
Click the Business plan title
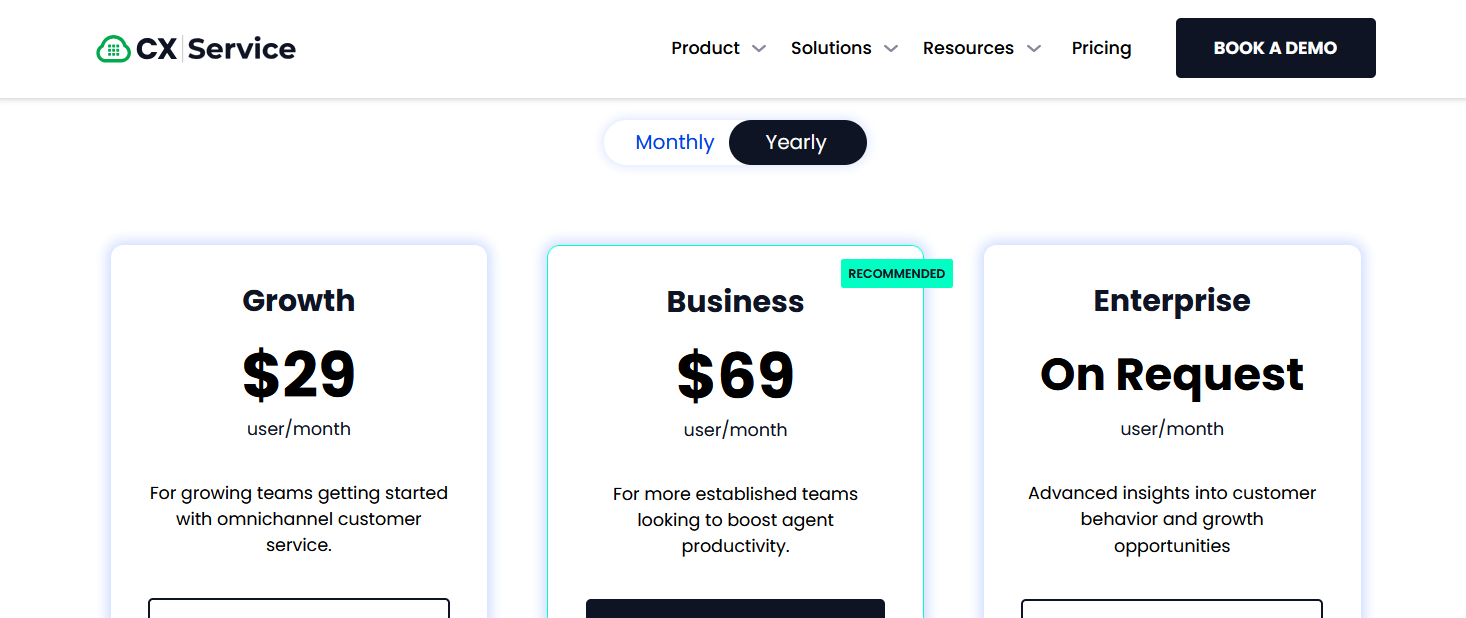click(x=735, y=301)
